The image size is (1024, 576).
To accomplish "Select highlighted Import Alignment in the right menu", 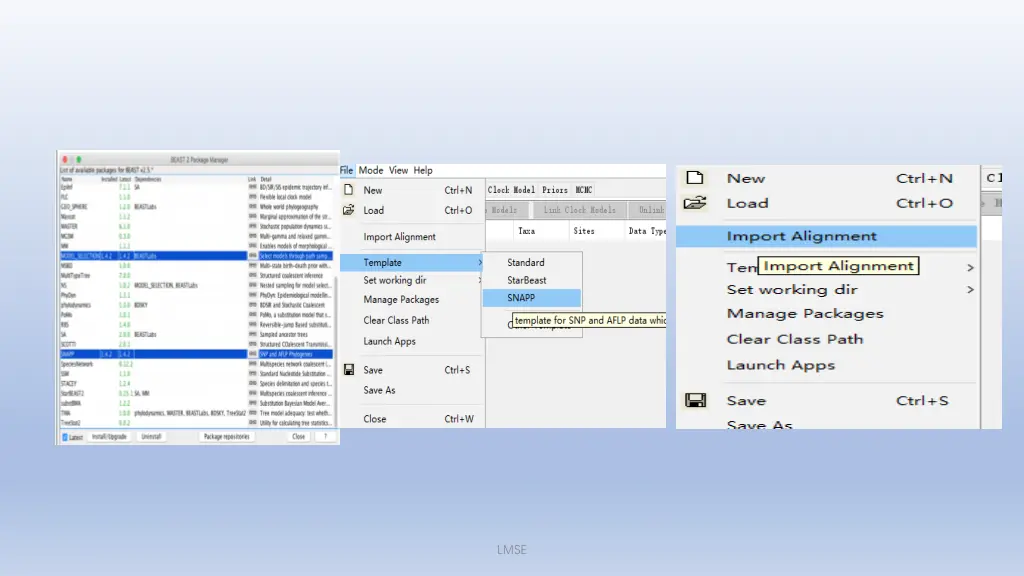I will pyautogui.click(x=826, y=236).
